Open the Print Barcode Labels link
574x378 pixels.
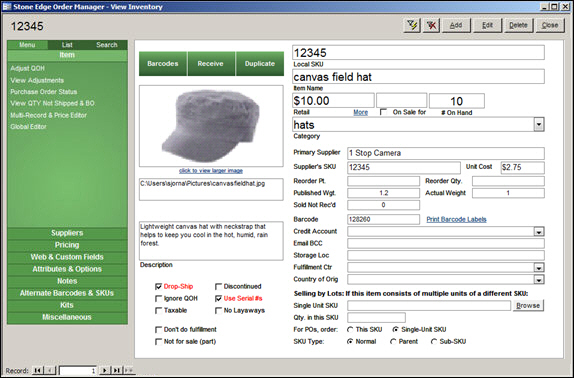[456, 220]
